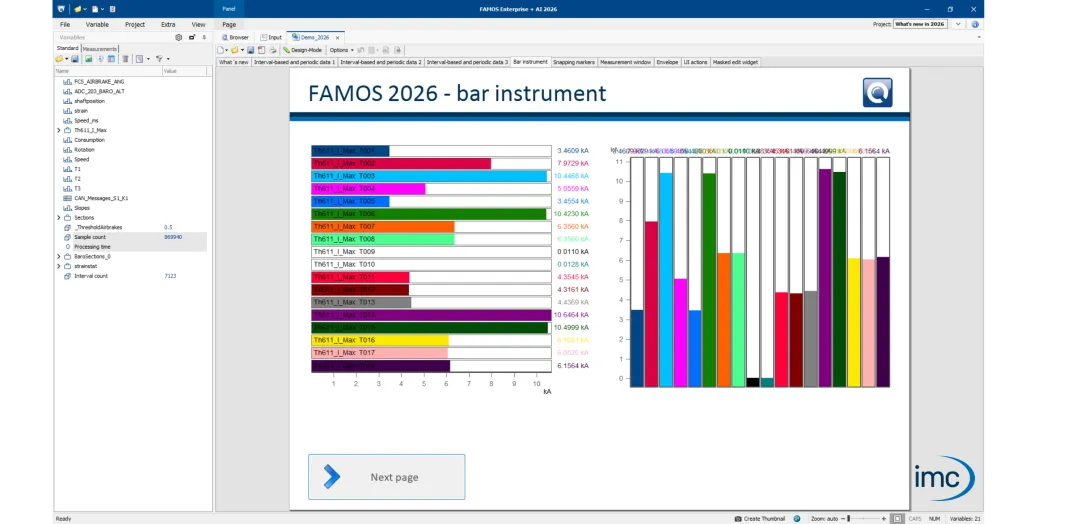Click the open folder icon in title bar
Viewport: 1080px width, 524px height.
click(x=78, y=9)
